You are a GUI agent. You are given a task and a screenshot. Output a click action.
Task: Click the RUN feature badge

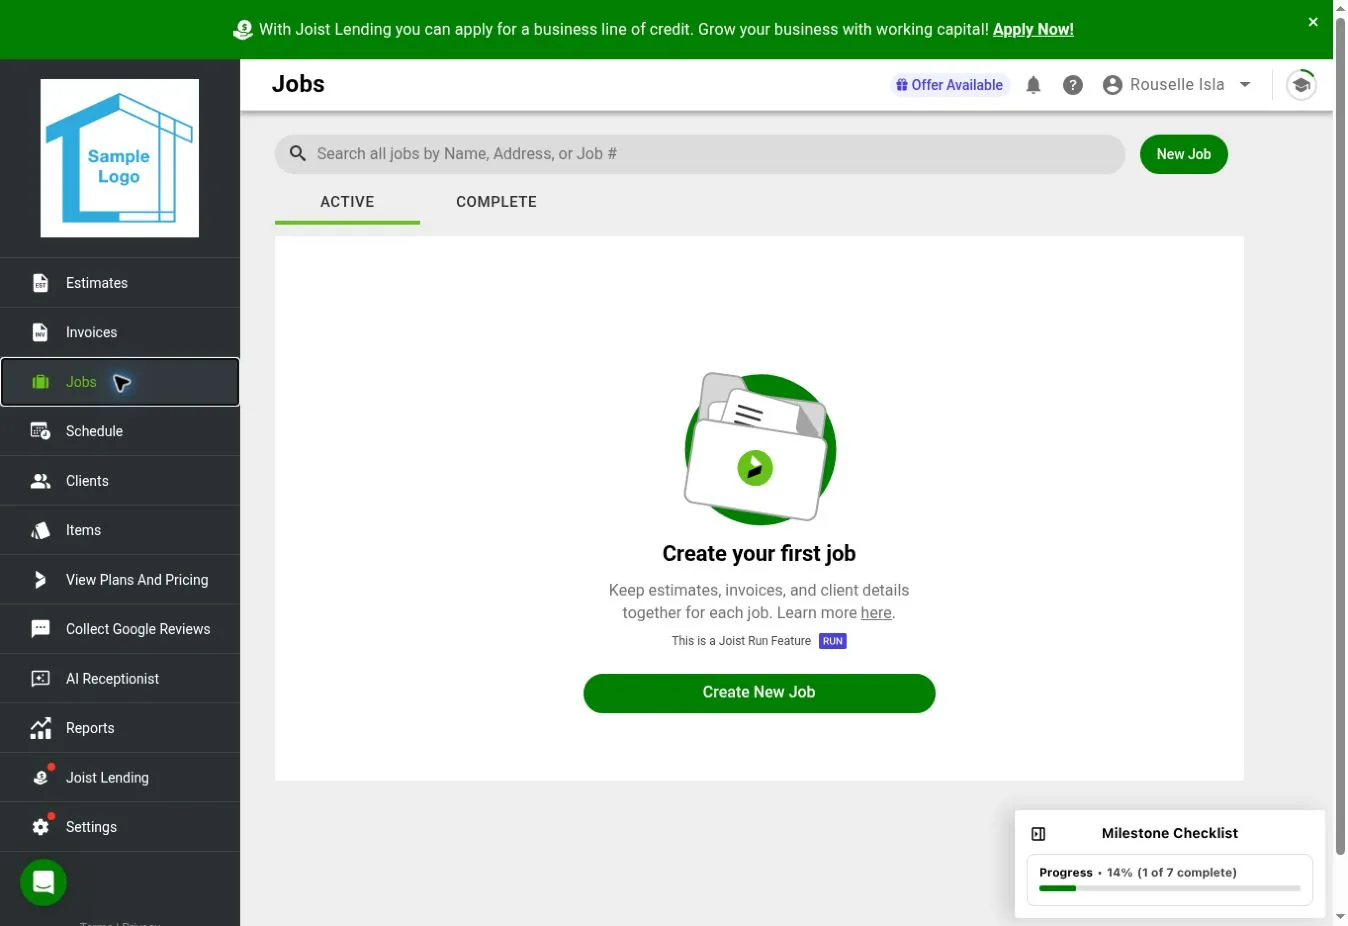click(x=833, y=641)
